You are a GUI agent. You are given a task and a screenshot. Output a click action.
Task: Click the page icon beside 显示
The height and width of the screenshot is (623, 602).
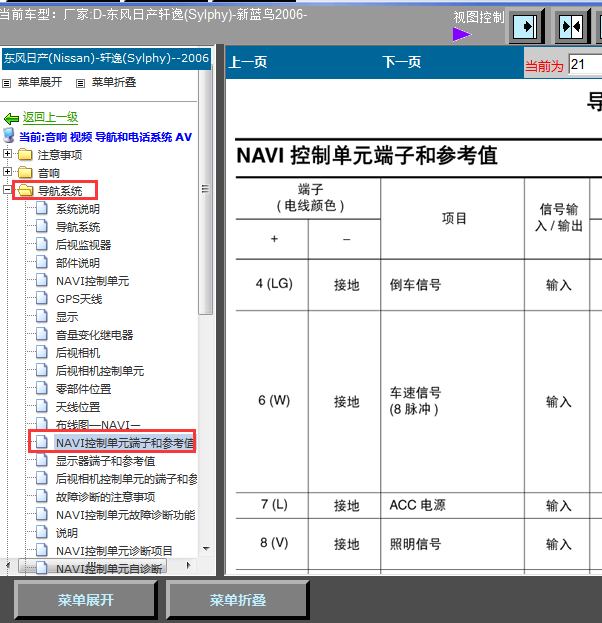42,316
